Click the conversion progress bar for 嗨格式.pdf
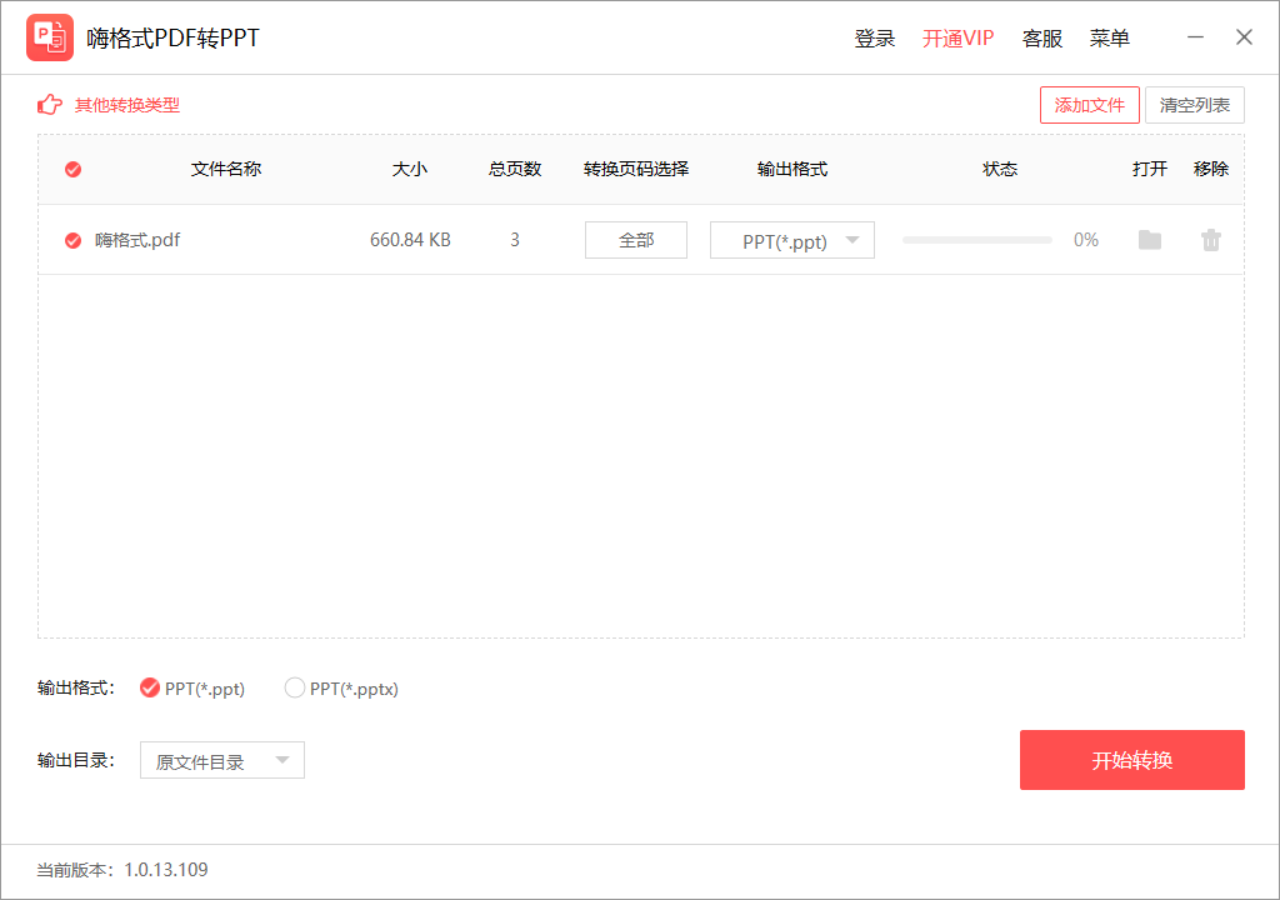The image size is (1280, 900). 977,240
